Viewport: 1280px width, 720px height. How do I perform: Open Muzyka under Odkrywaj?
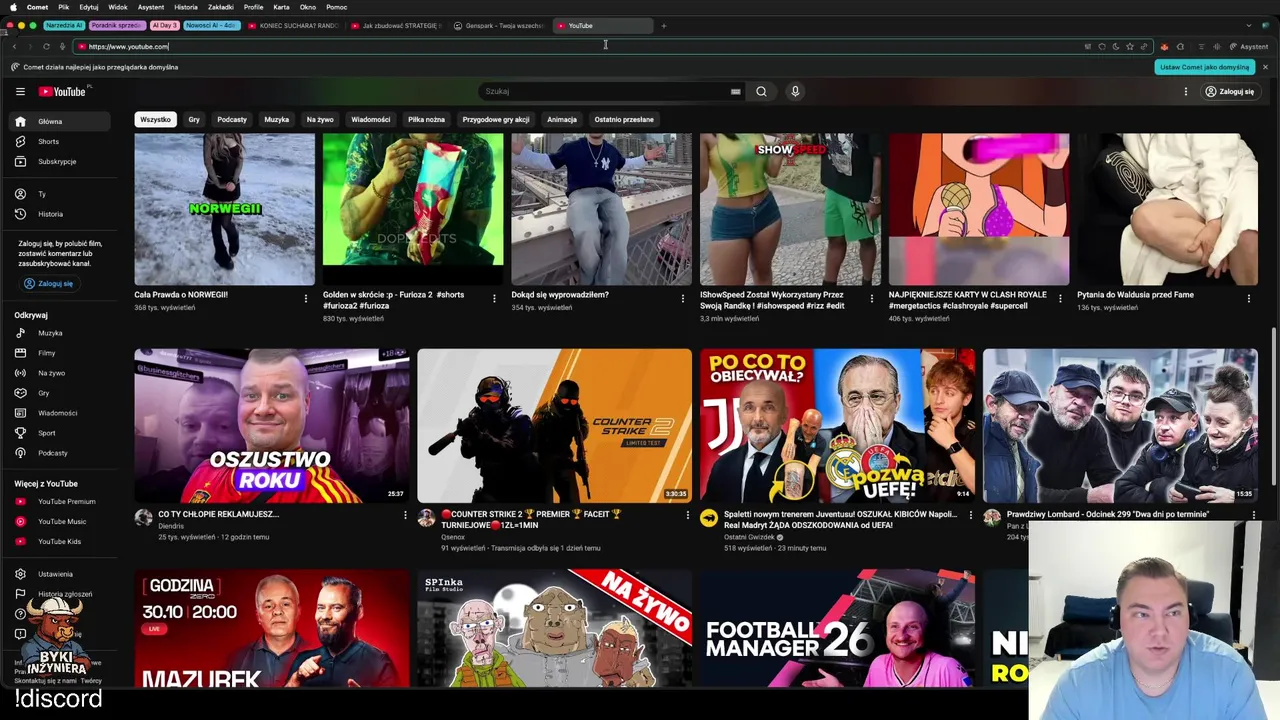tap(60, 333)
